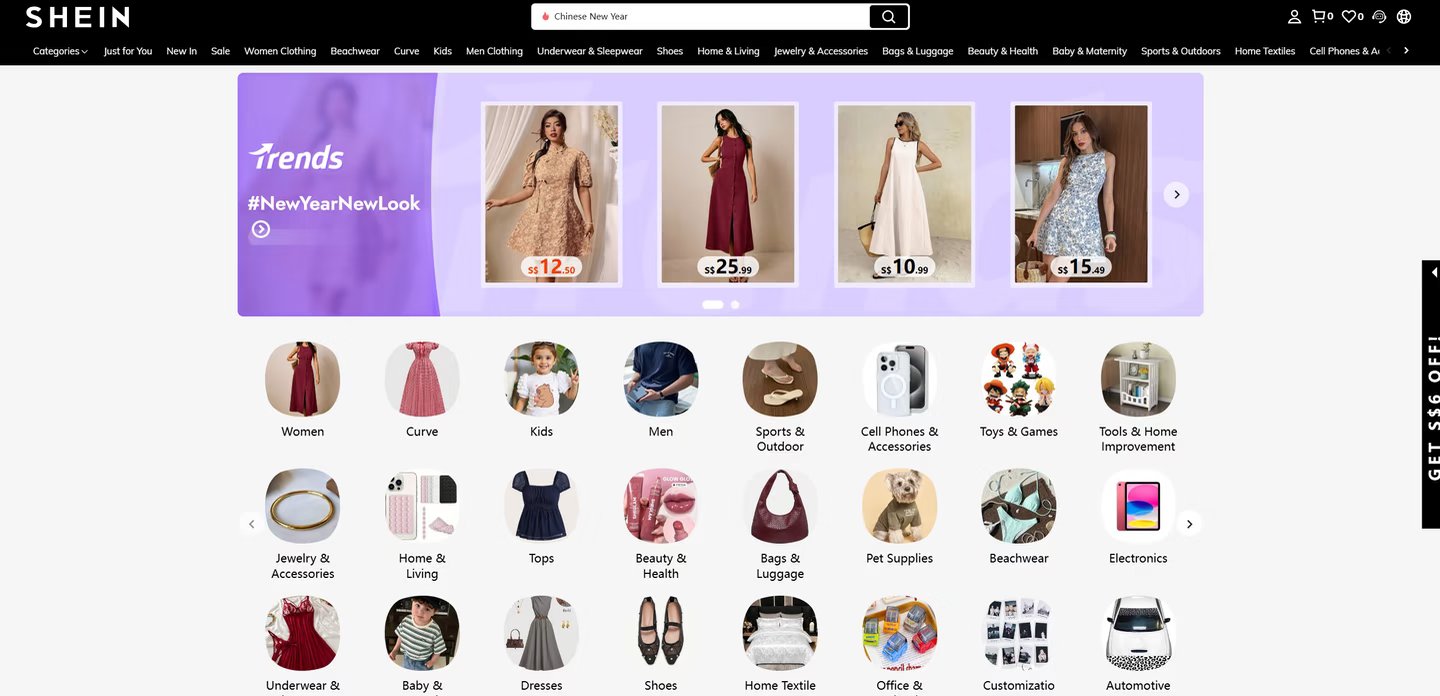1440x696 pixels.
Task: Open the wishlist heart icon
Action: click(1350, 17)
